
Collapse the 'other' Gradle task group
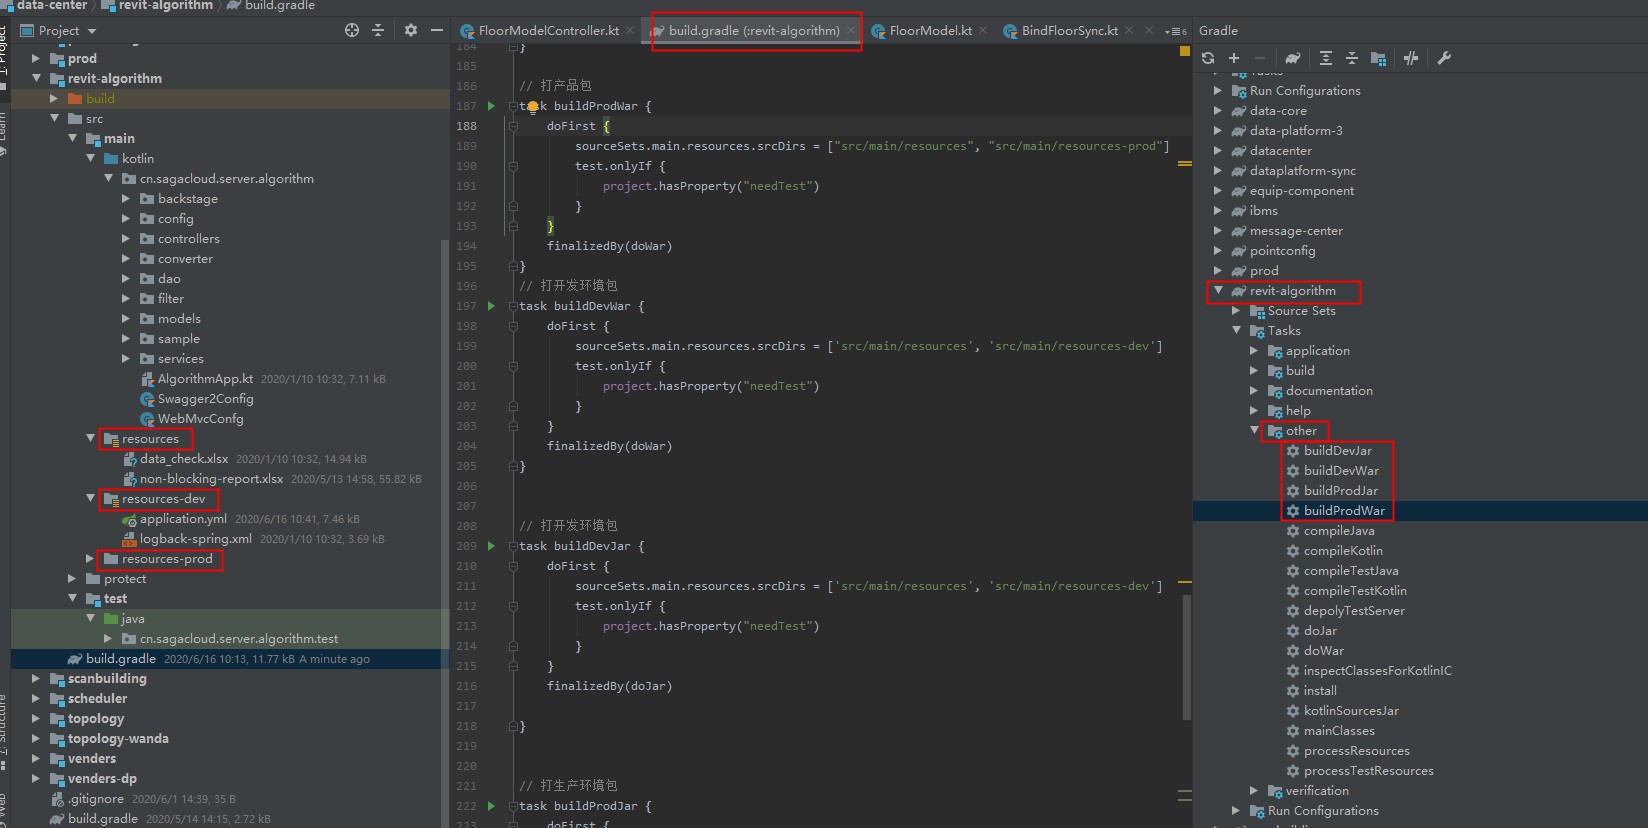tap(1254, 431)
